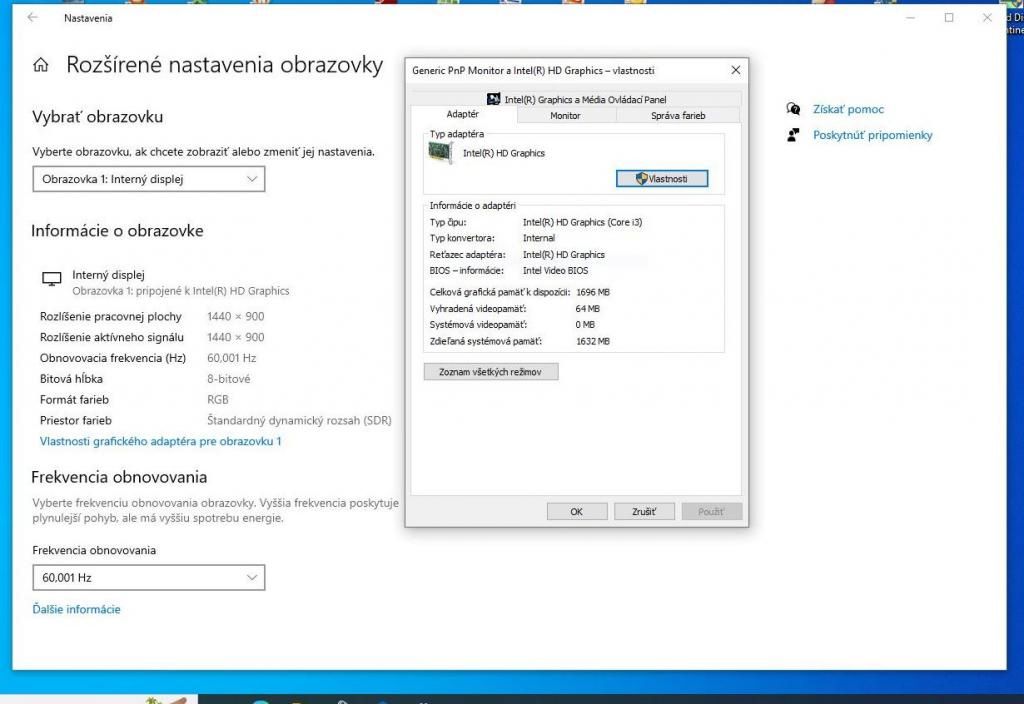Screen dimensions: 1024x704
Task: Click the Home icon beside the page title
Action: click(x=41, y=66)
